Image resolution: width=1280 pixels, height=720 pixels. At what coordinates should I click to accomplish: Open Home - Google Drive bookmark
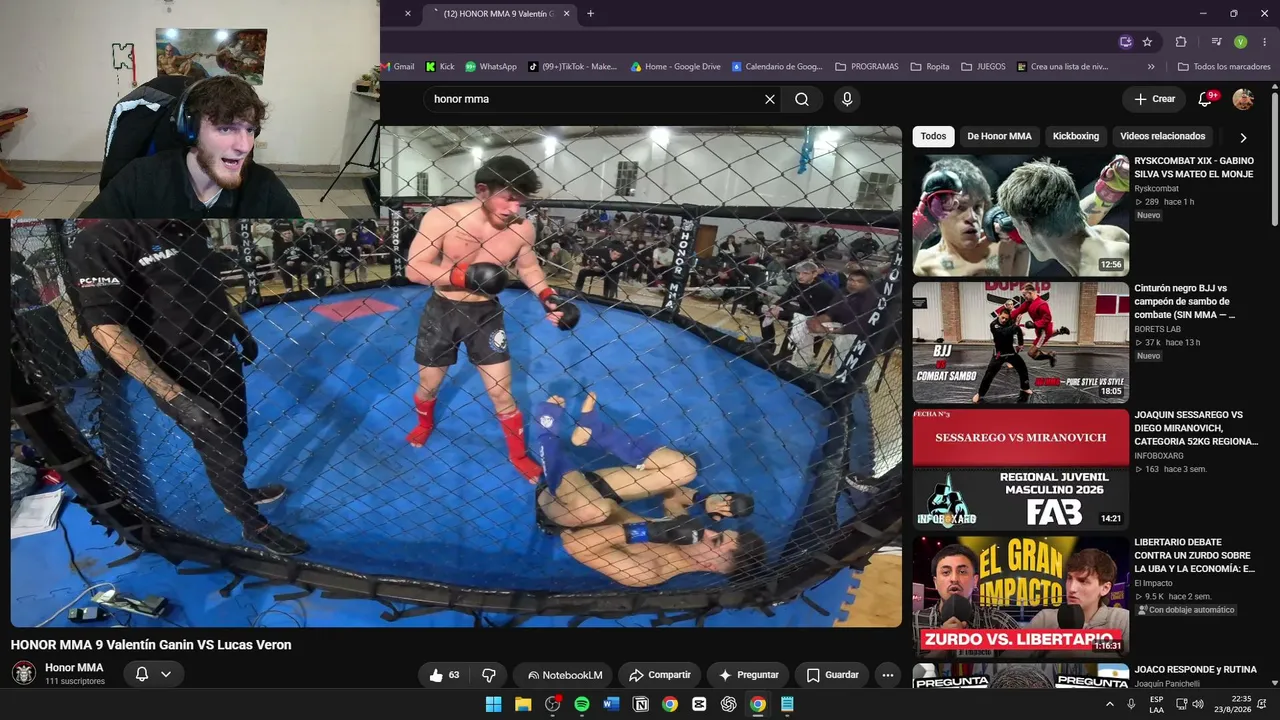tap(675, 67)
